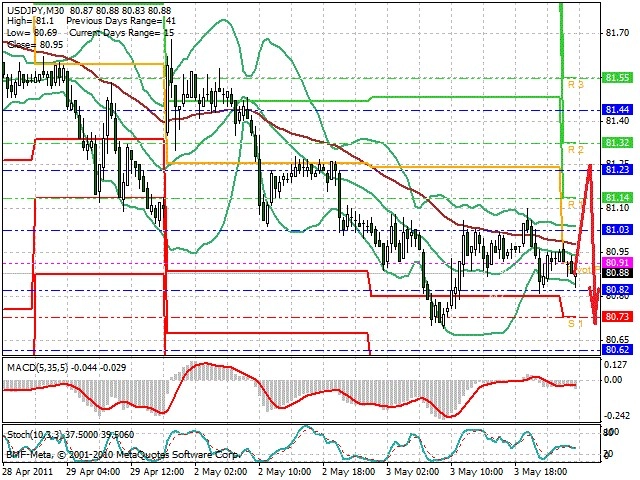Click the blue 81.44 price label

[618, 110]
